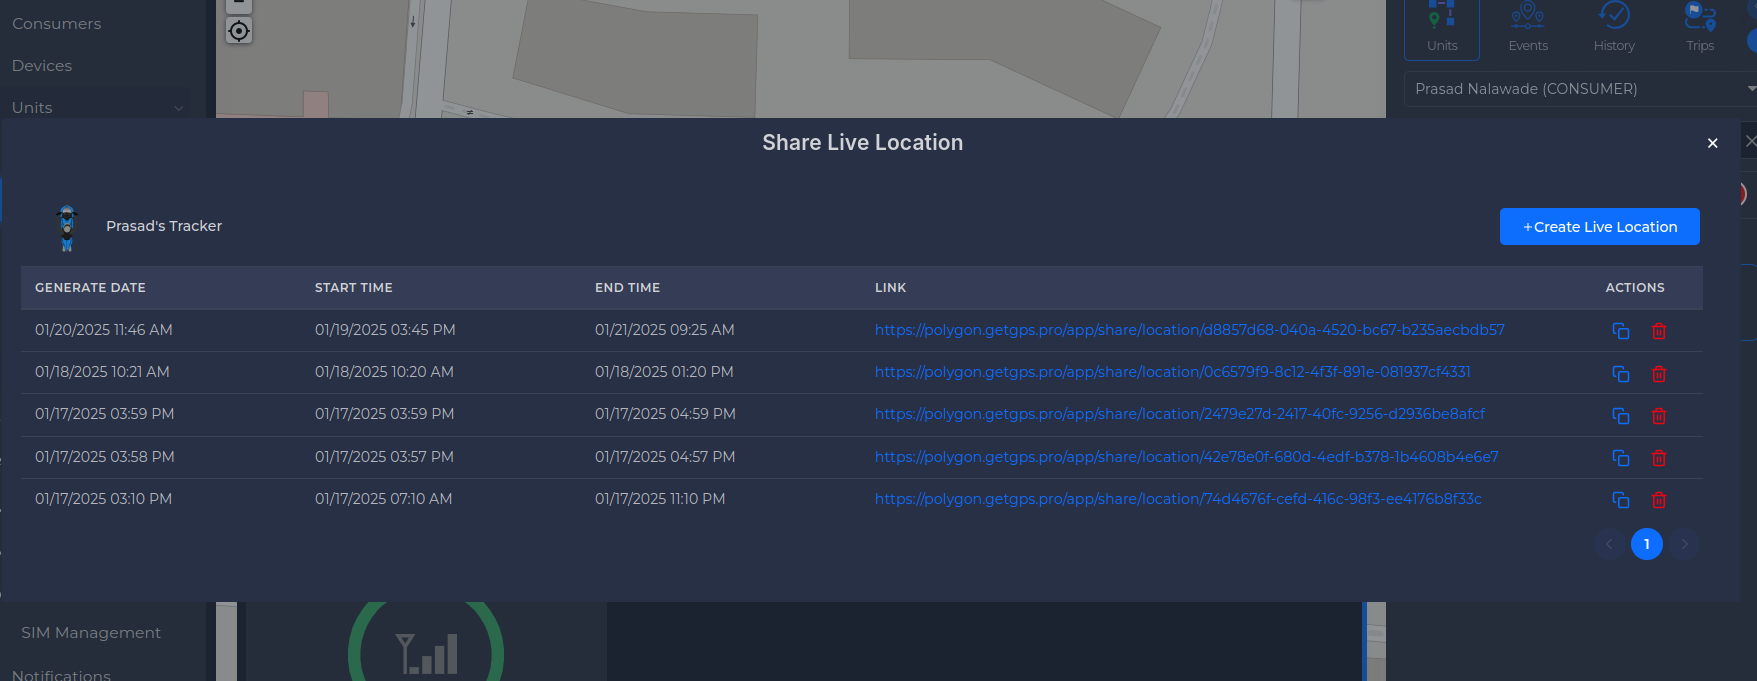Delete share generated 01/20/2025 11:46 AM
The width and height of the screenshot is (1757, 681).
(x=1659, y=331)
